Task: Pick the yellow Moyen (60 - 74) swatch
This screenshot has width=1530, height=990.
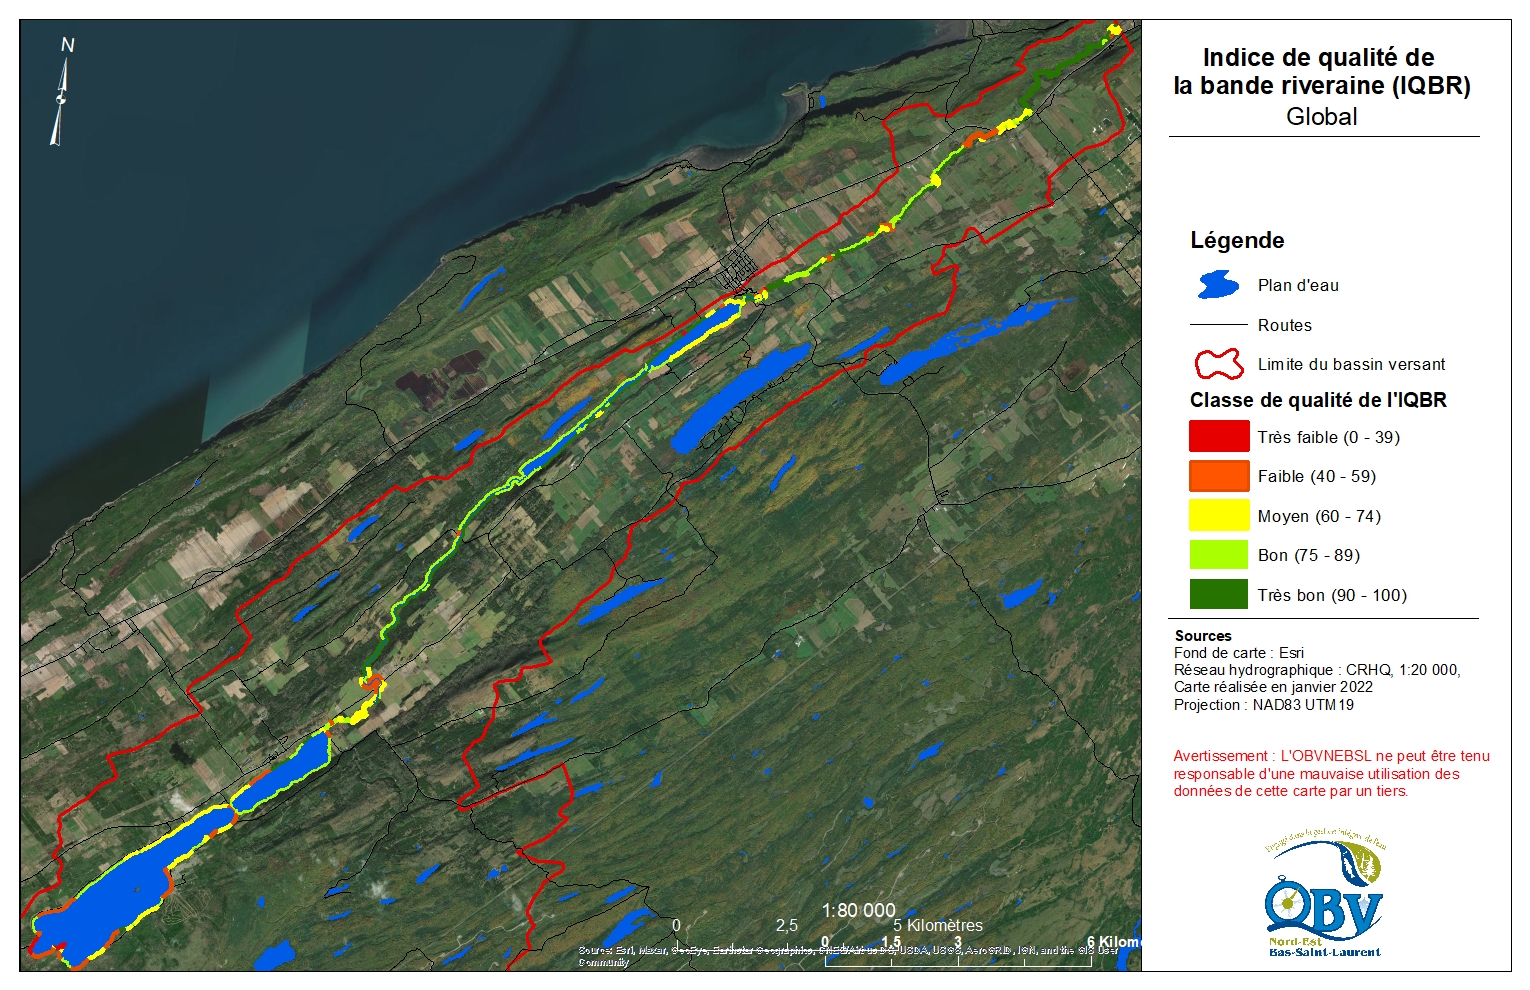Action: (1218, 516)
